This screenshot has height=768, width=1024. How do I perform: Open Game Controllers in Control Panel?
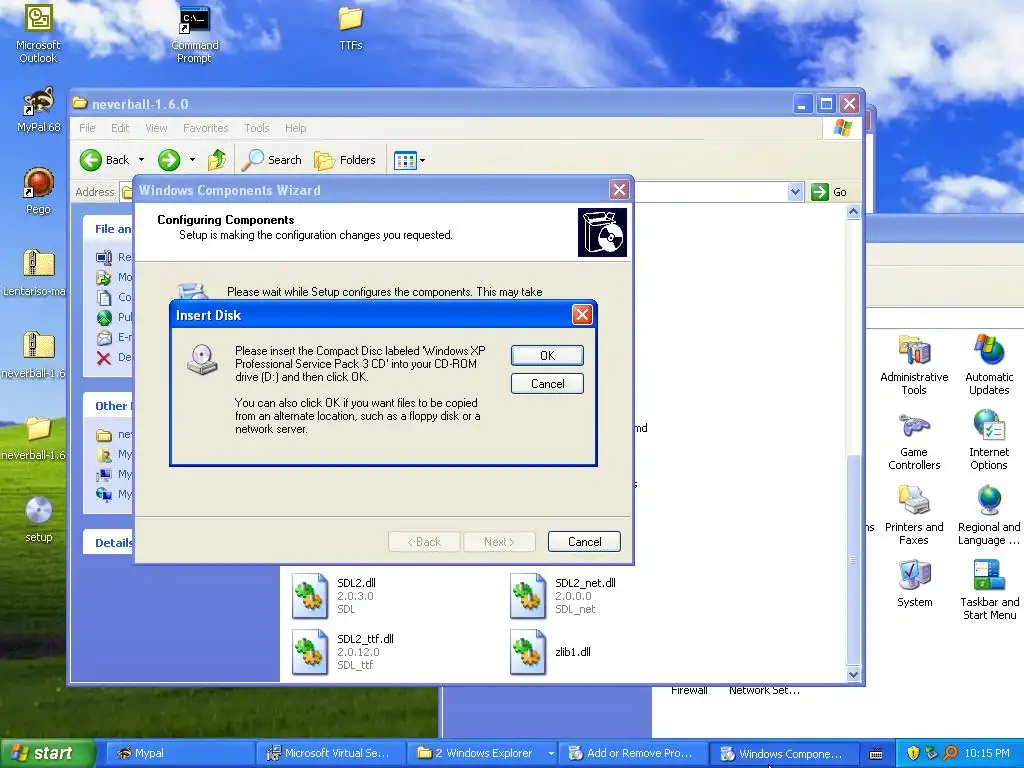pyautogui.click(x=914, y=441)
